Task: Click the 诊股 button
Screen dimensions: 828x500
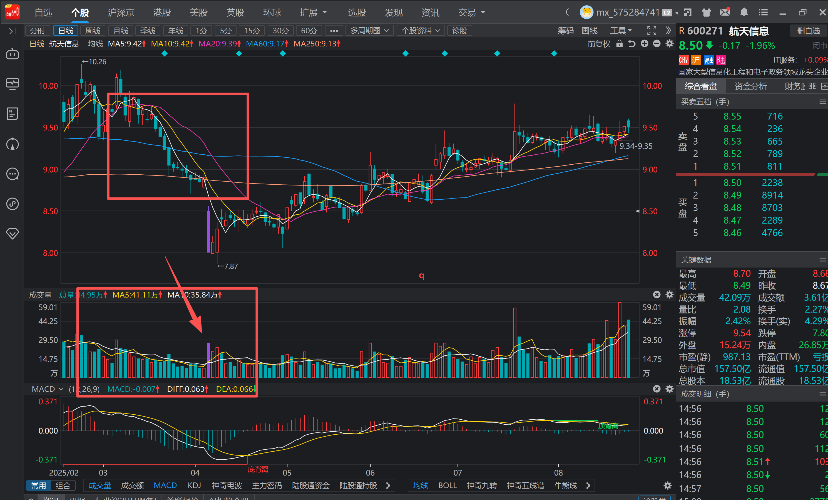Action: click(x=459, y=31)
